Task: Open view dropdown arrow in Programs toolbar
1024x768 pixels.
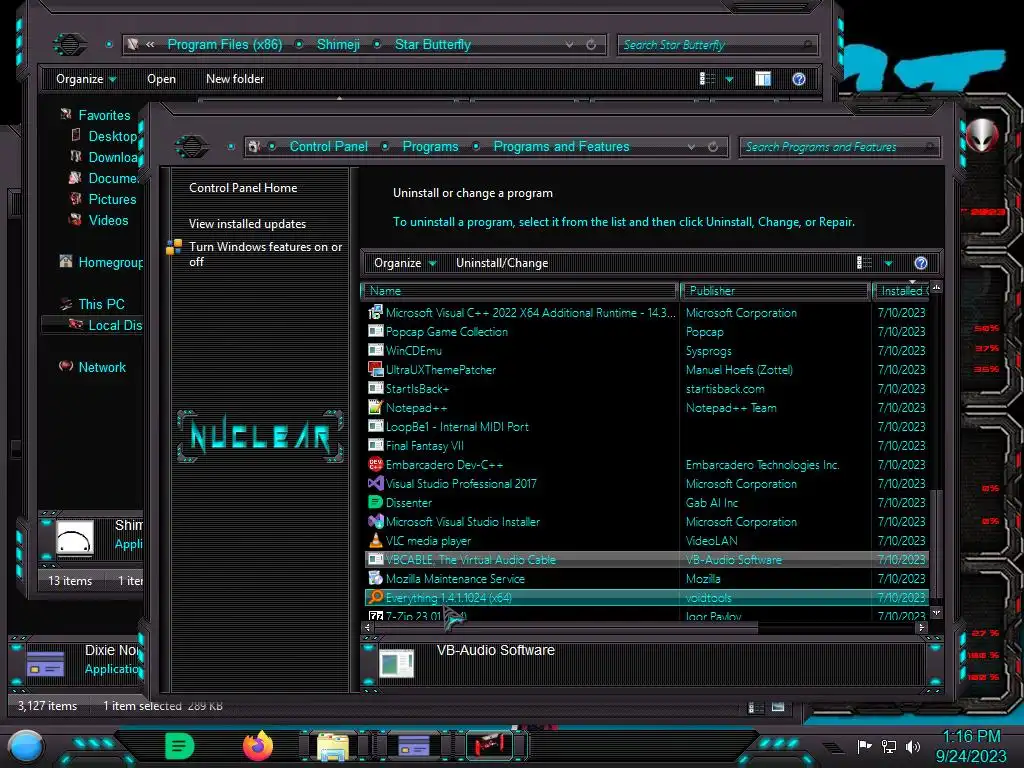Action: pyautogui.click(x=888, y=263)
